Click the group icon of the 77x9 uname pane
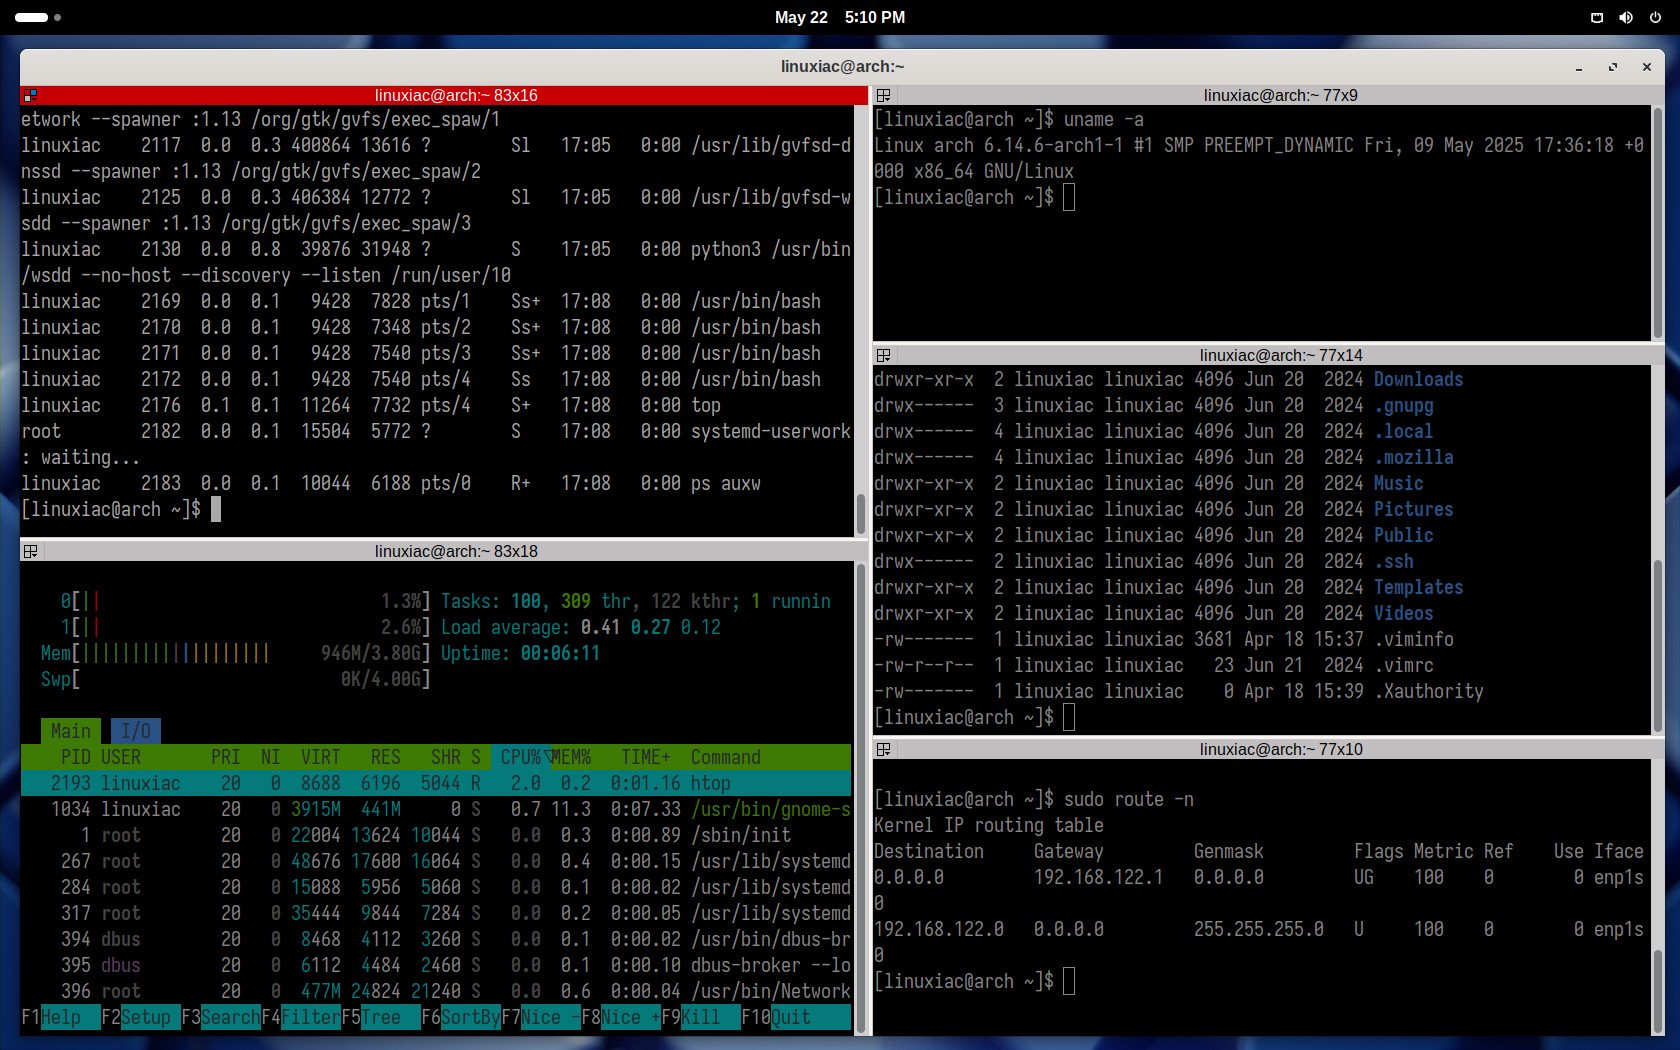The image size is (1680, 1050). click(x=883, y=96)
